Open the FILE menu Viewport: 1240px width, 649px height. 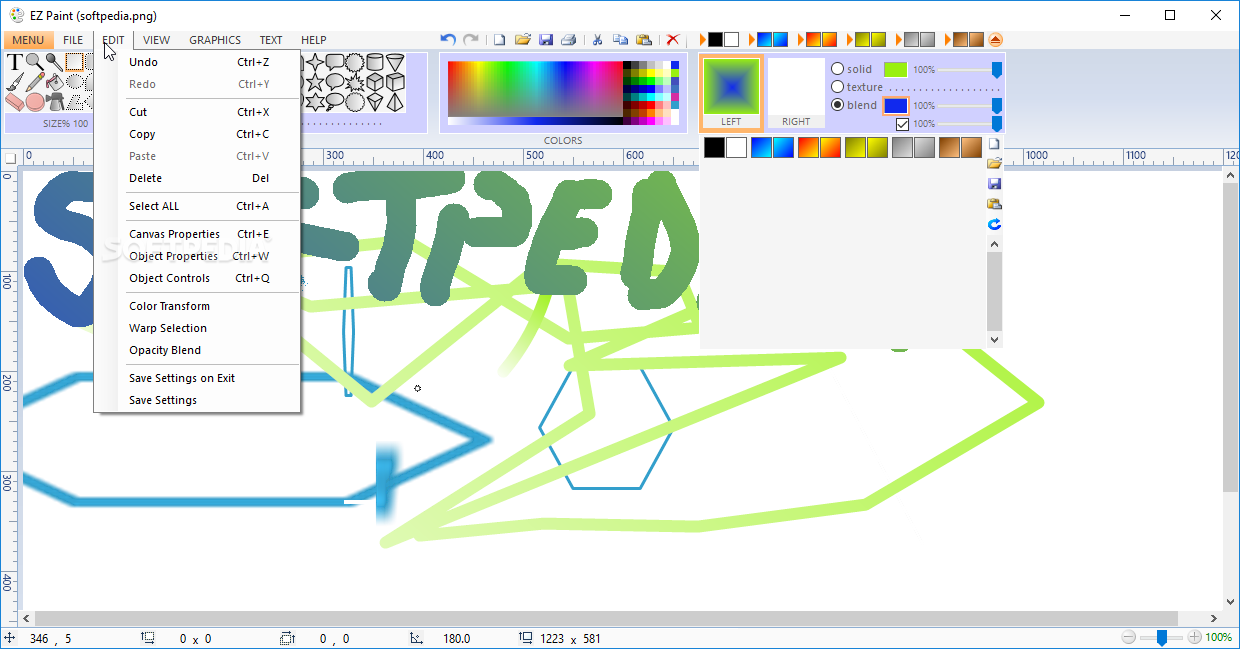(73, 40)
